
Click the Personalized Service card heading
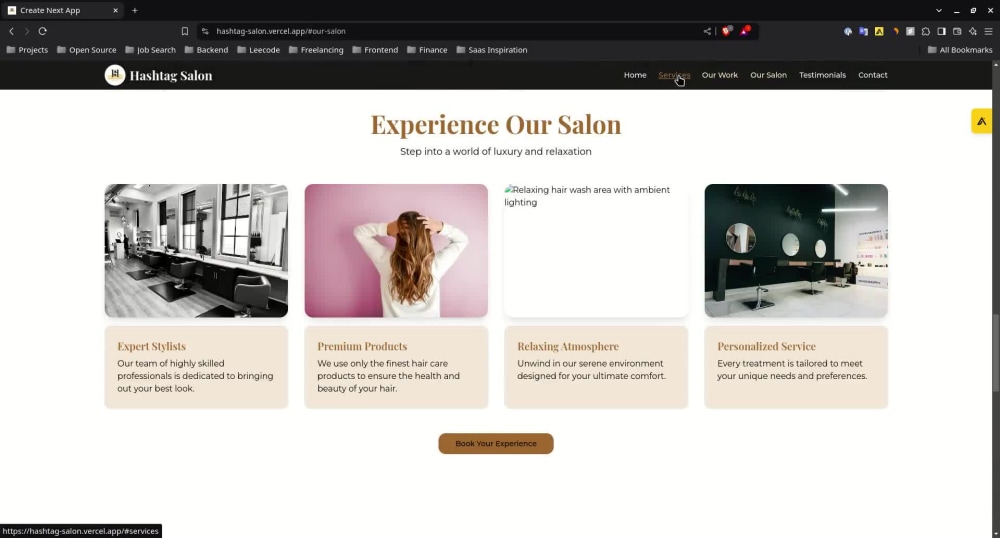(766, 347)
